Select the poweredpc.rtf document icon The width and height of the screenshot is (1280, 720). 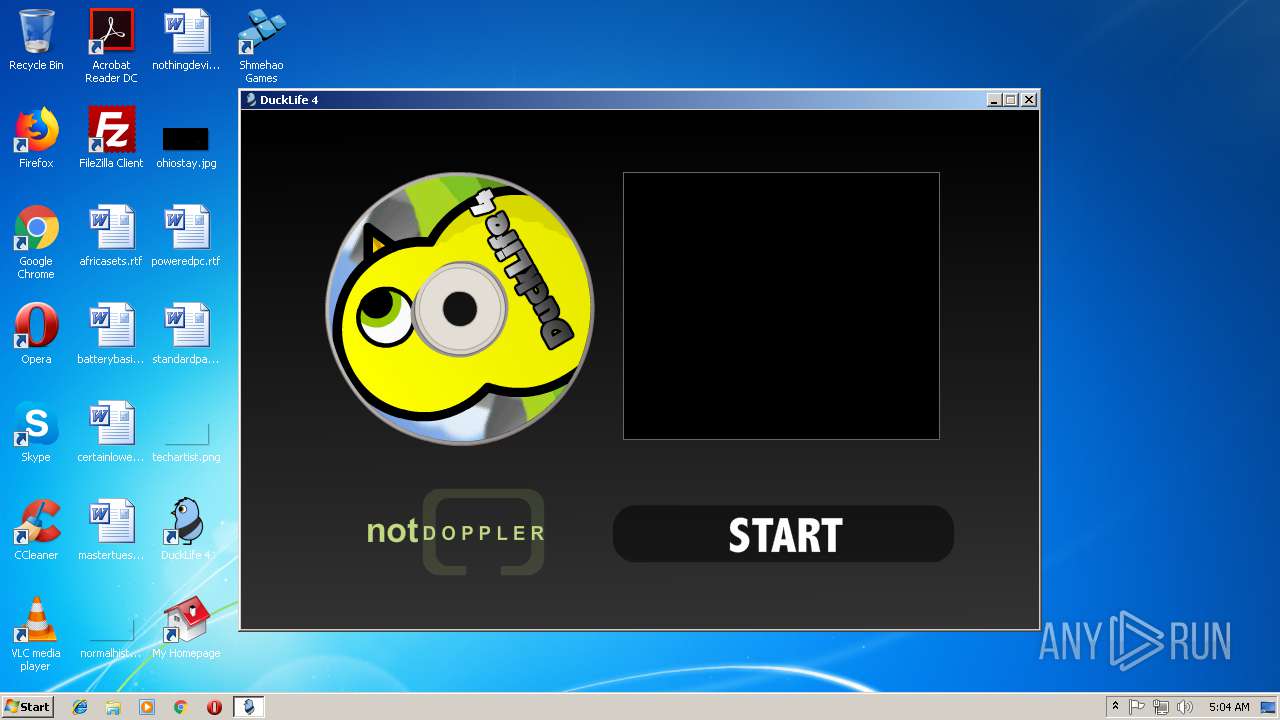(186, 236)
